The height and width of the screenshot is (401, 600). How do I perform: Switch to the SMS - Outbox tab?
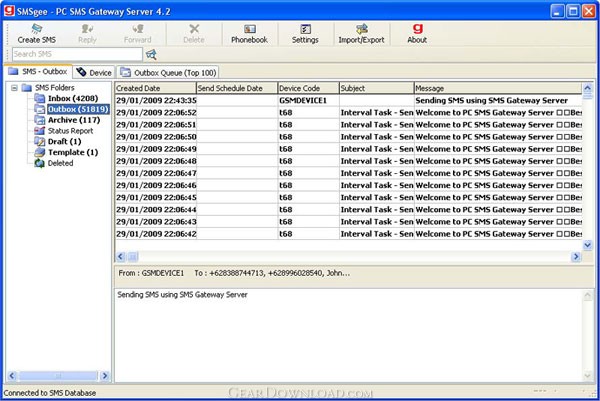pos(38,72)
